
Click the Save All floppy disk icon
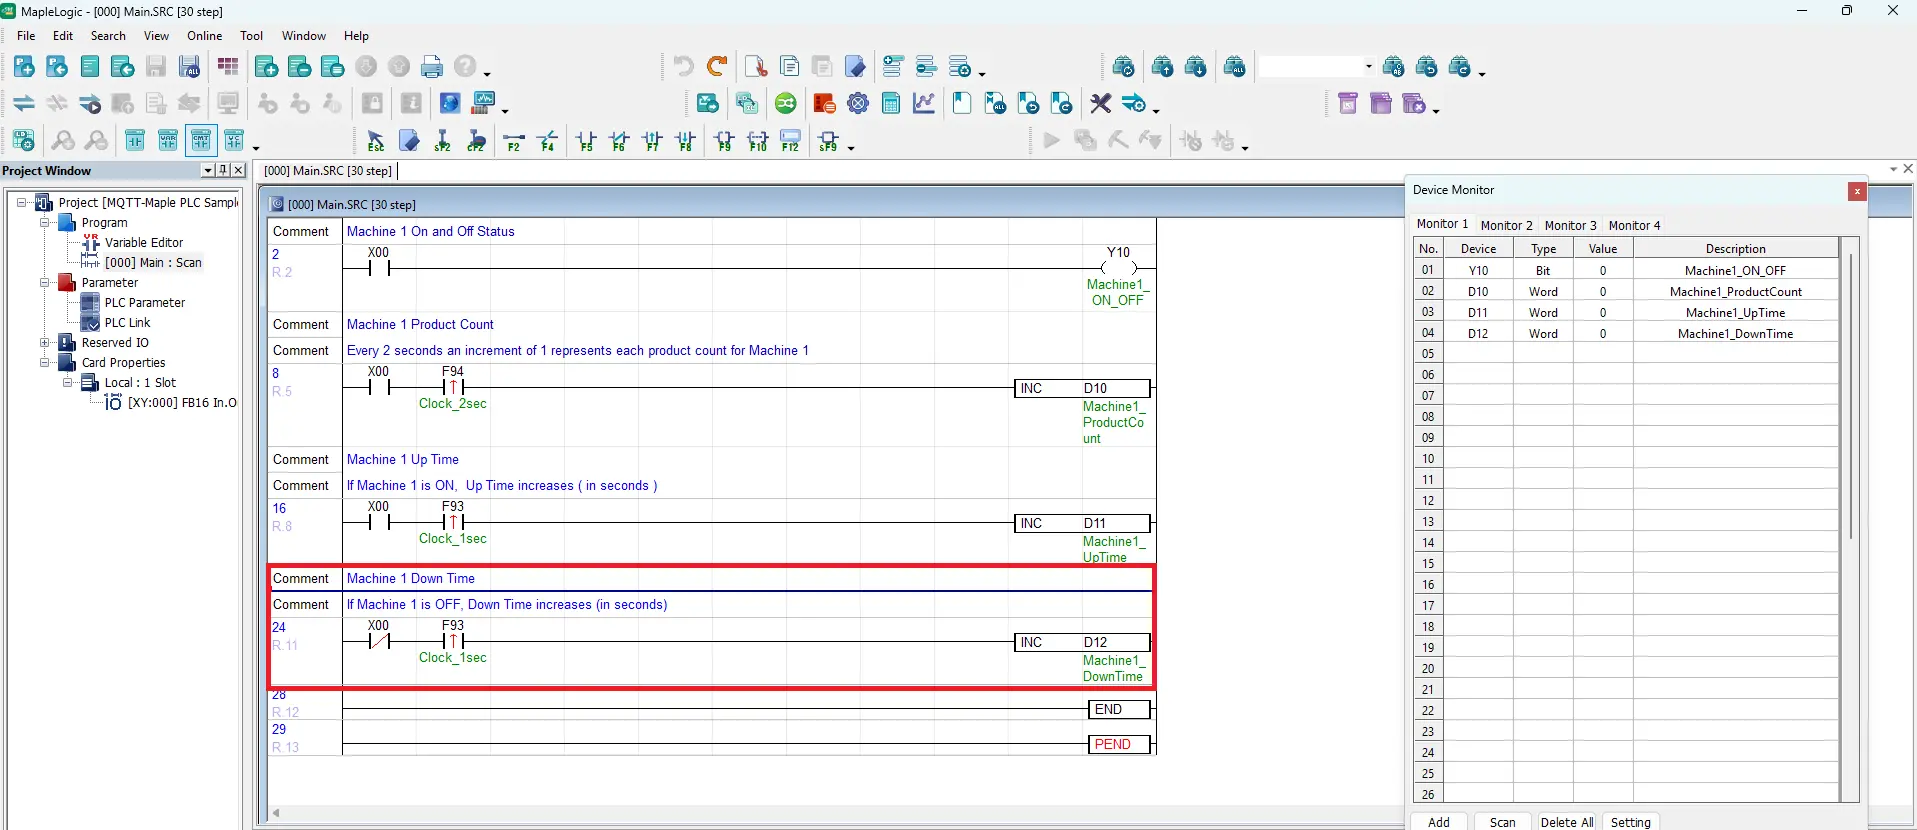189,67
